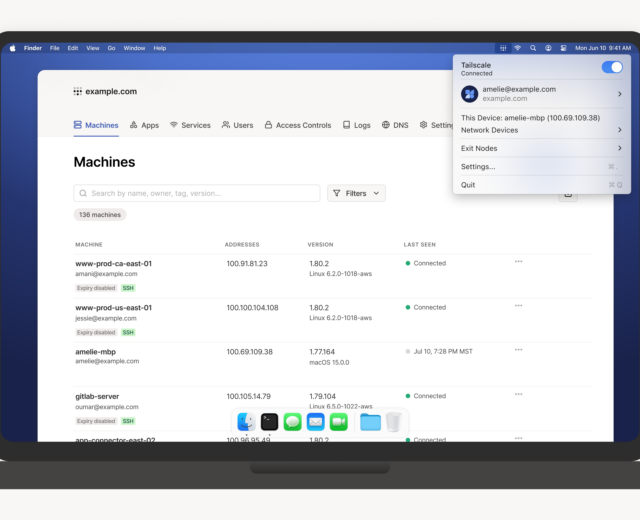Open gitlab-server machine link
The height and width of the screenshot is (520, 640).
point(97,396)
